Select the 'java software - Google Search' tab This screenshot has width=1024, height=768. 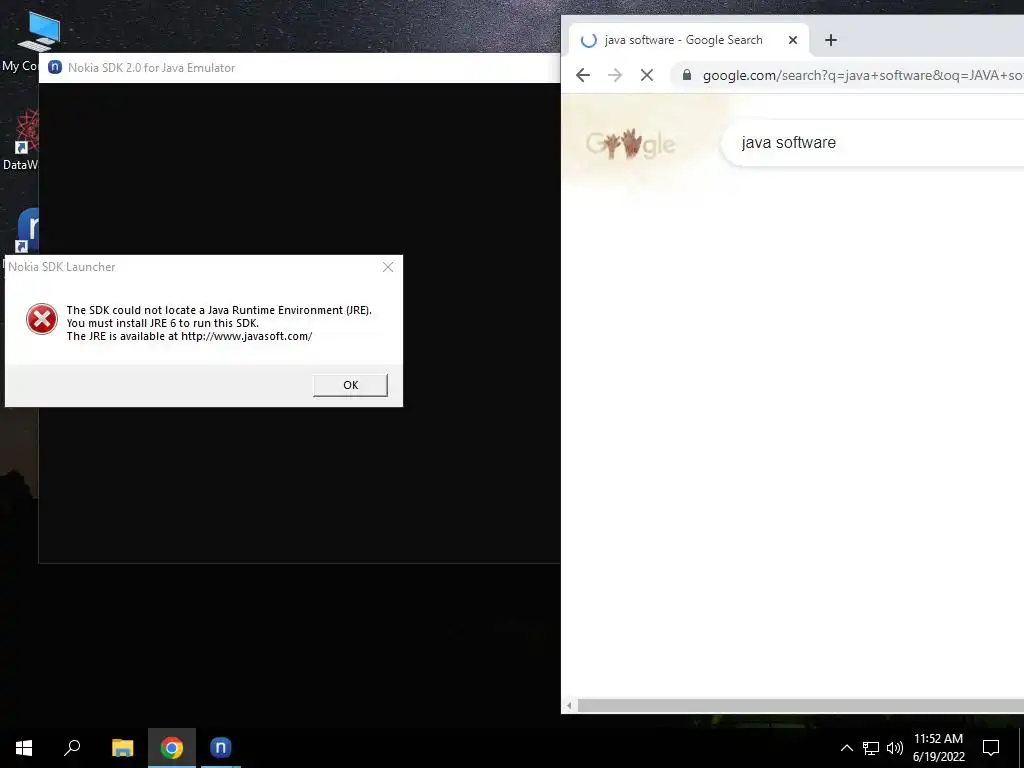[688, 40]
